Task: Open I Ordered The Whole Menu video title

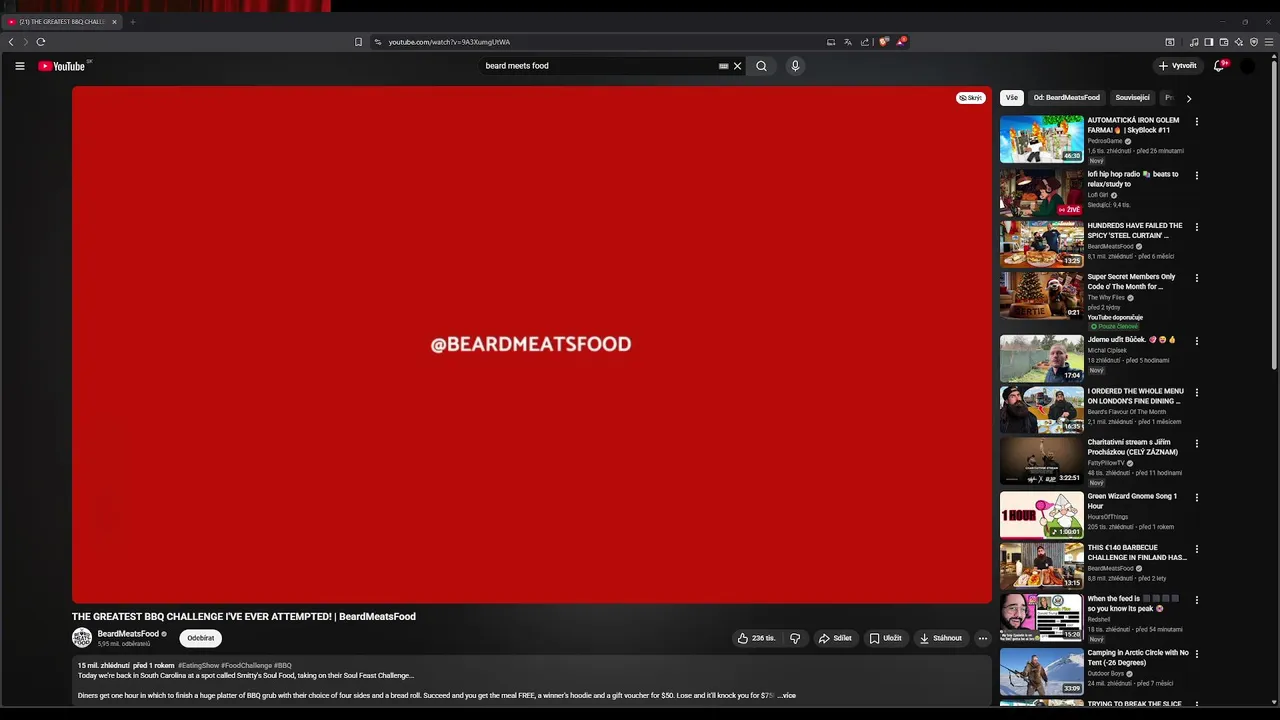Action: click(x=1135, y=396)
